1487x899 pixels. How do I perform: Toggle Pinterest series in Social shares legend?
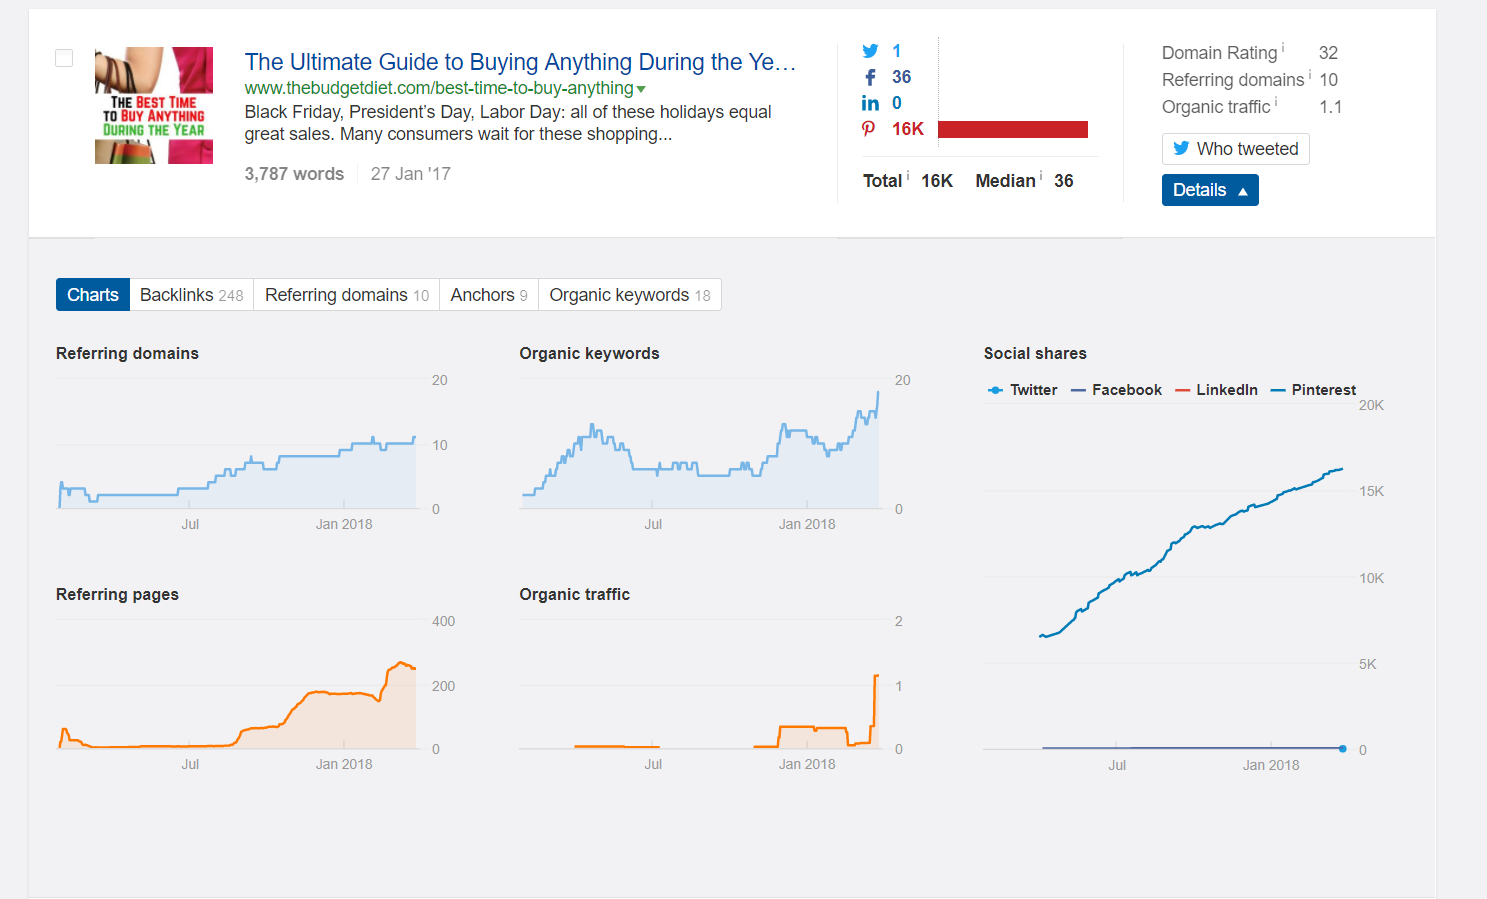point(1313,390)
